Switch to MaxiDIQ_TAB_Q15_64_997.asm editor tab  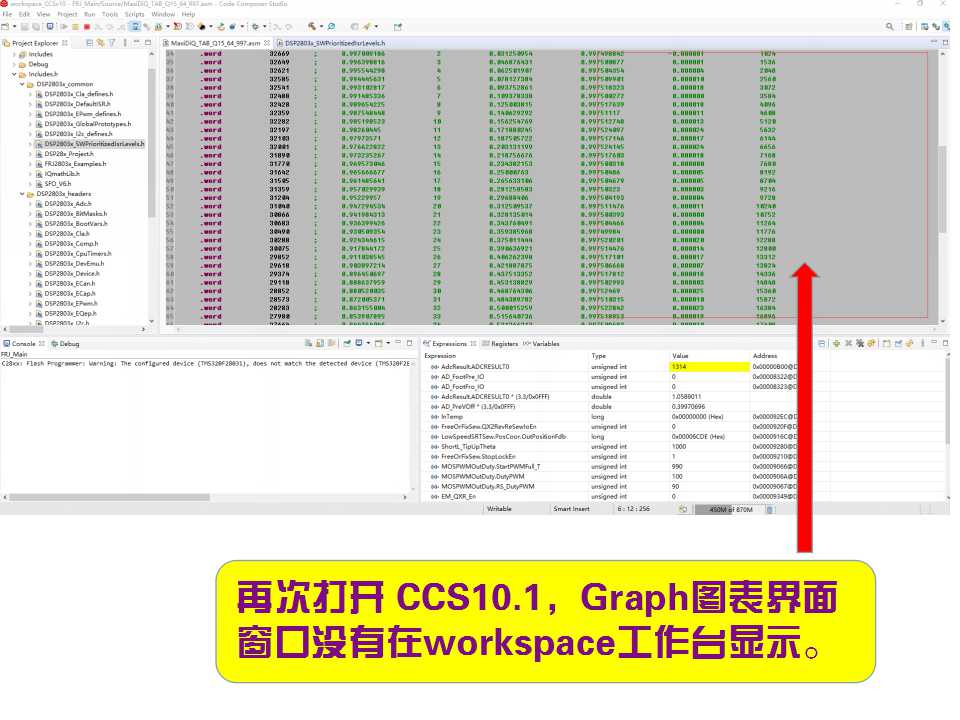click(215, 43)
